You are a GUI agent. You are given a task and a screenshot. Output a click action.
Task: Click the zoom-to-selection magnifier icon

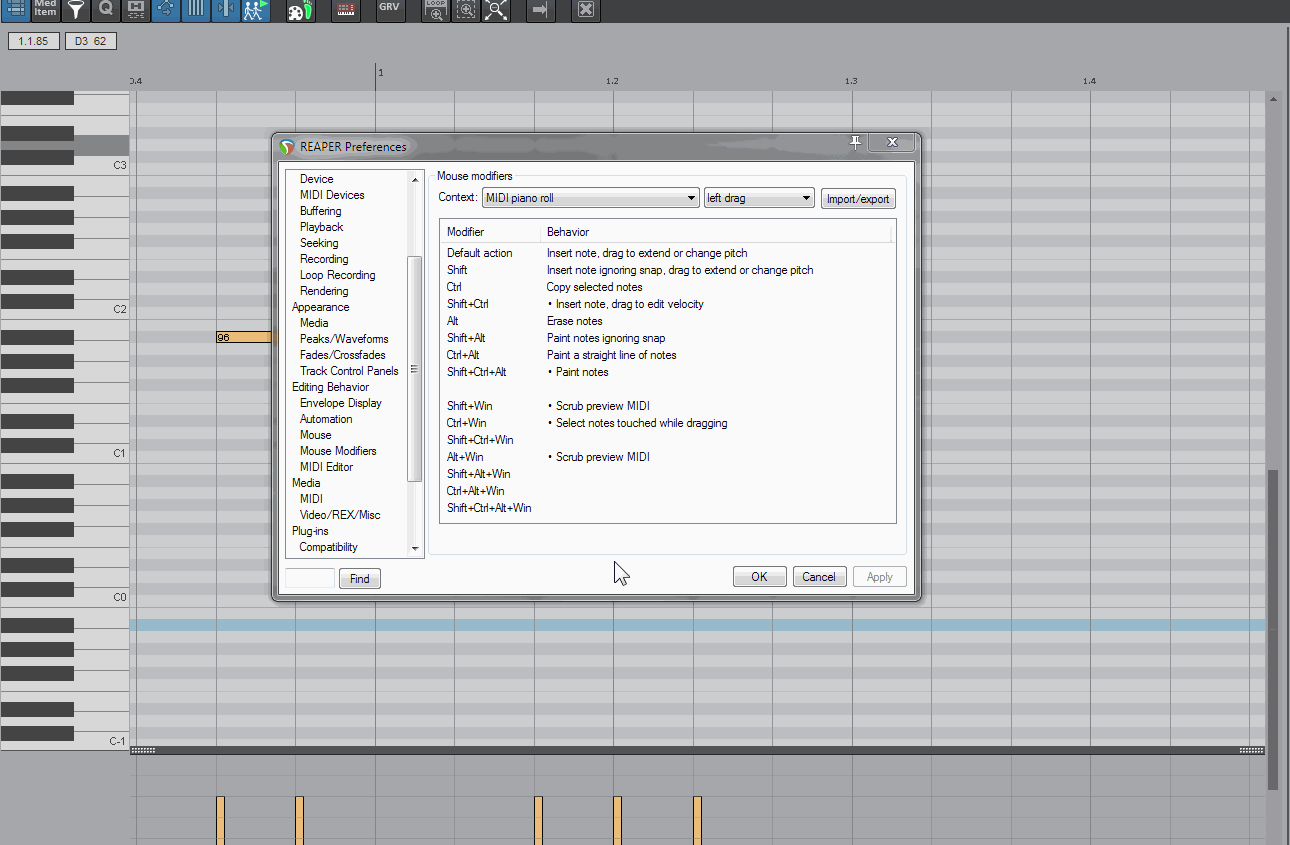pos(466,10)
